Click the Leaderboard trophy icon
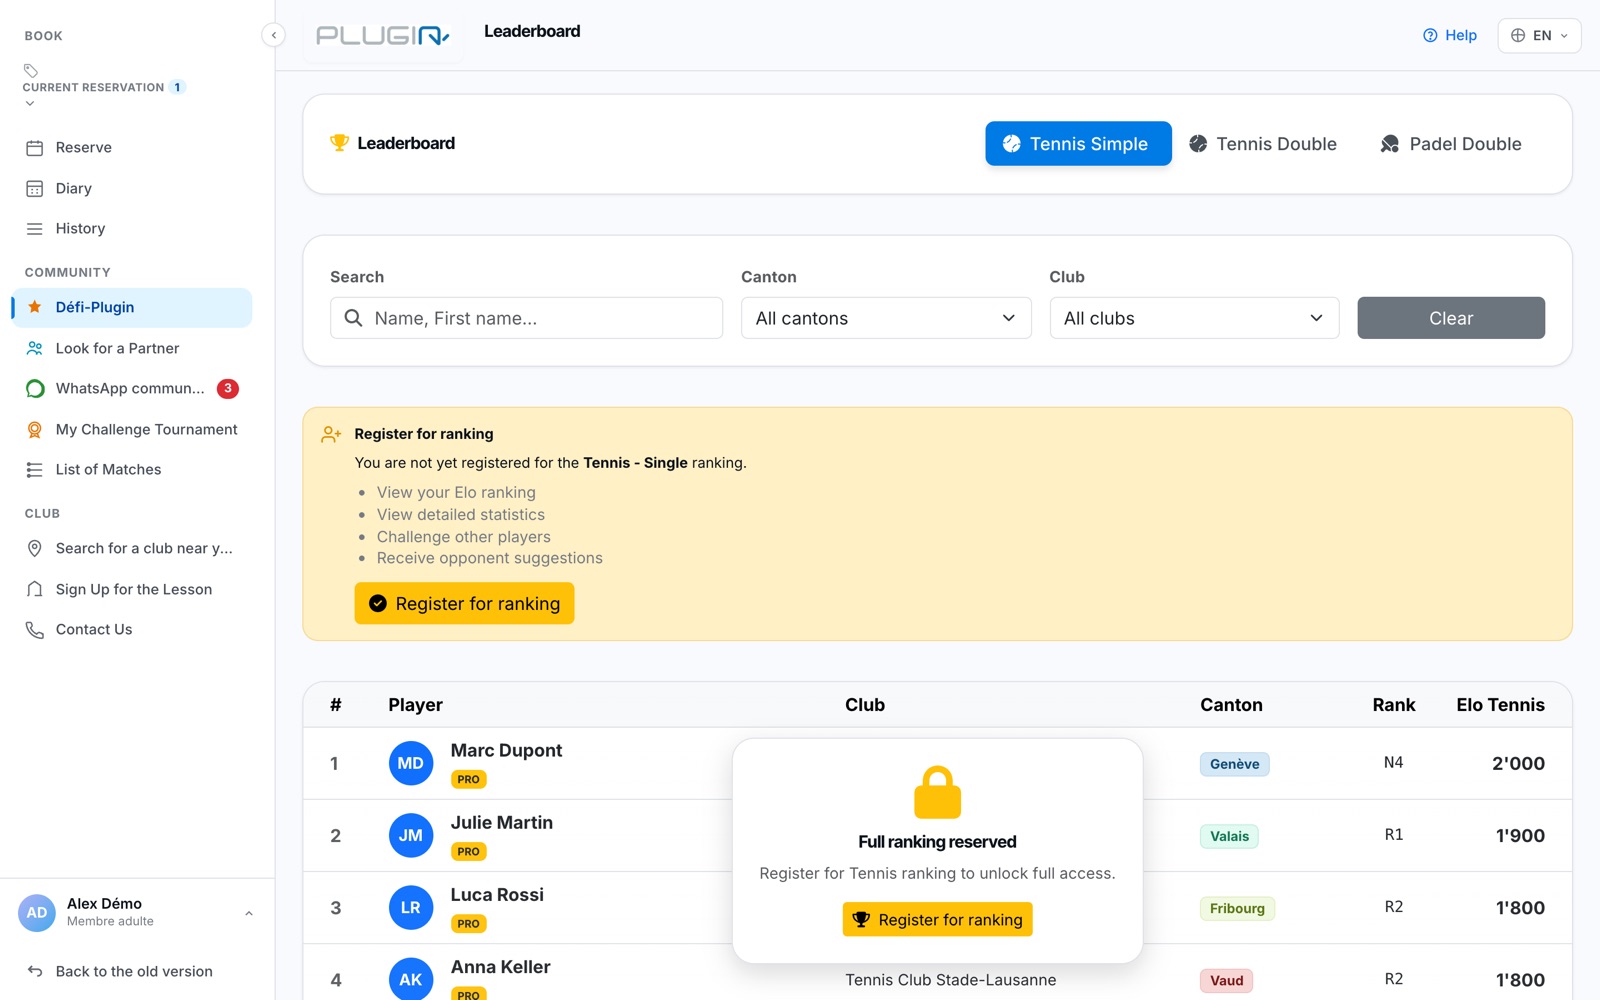The width and height of the screenshot is (1600, 1000). point(339,143)
